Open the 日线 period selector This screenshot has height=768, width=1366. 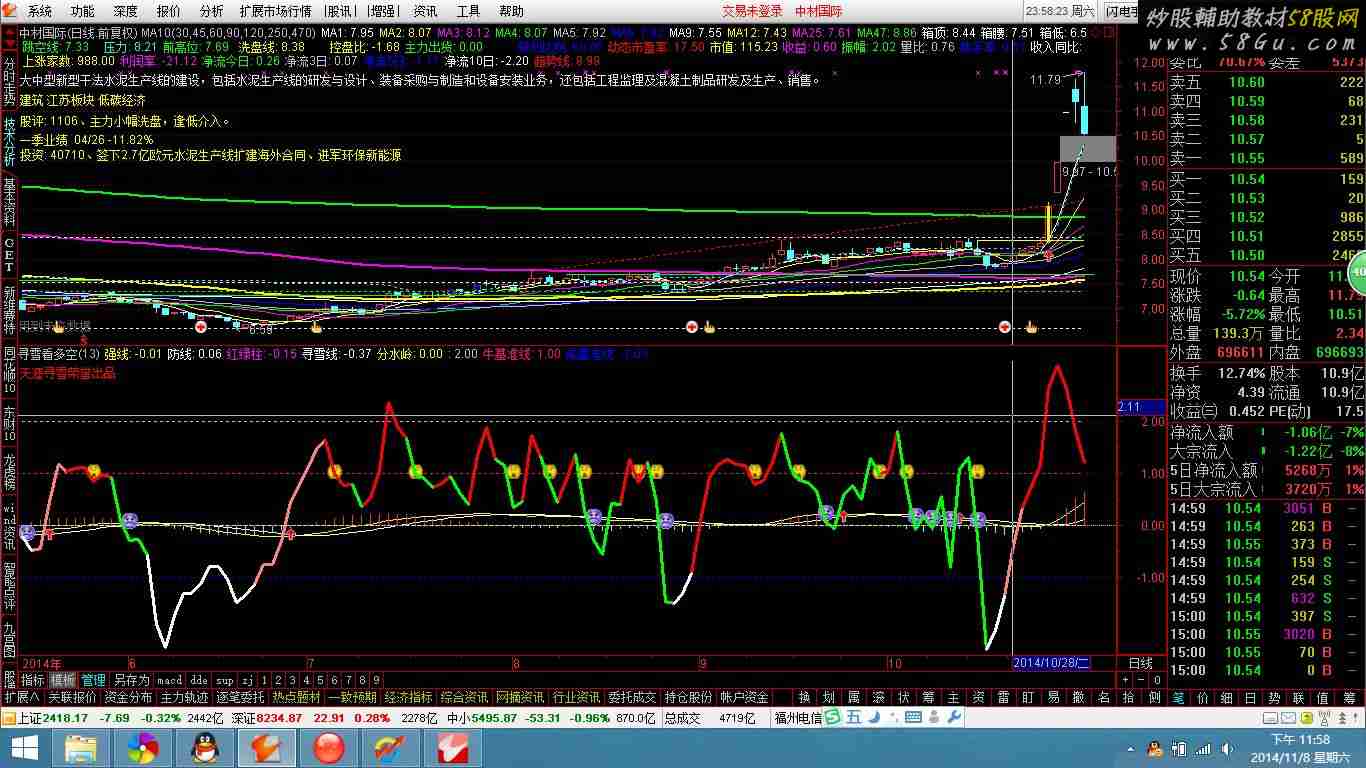point(1141,663)
